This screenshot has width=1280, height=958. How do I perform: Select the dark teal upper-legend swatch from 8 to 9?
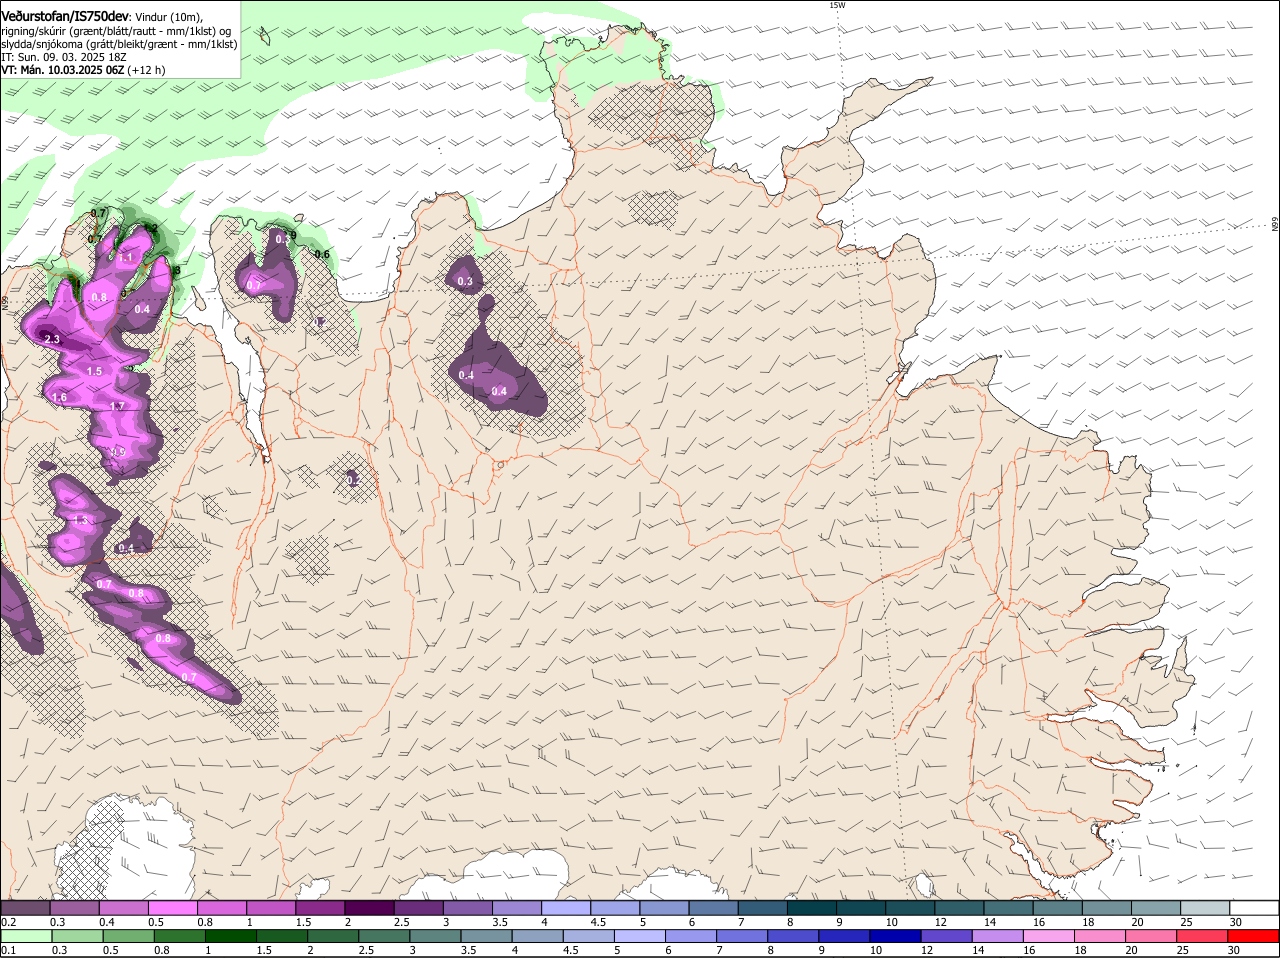(812, 907)
